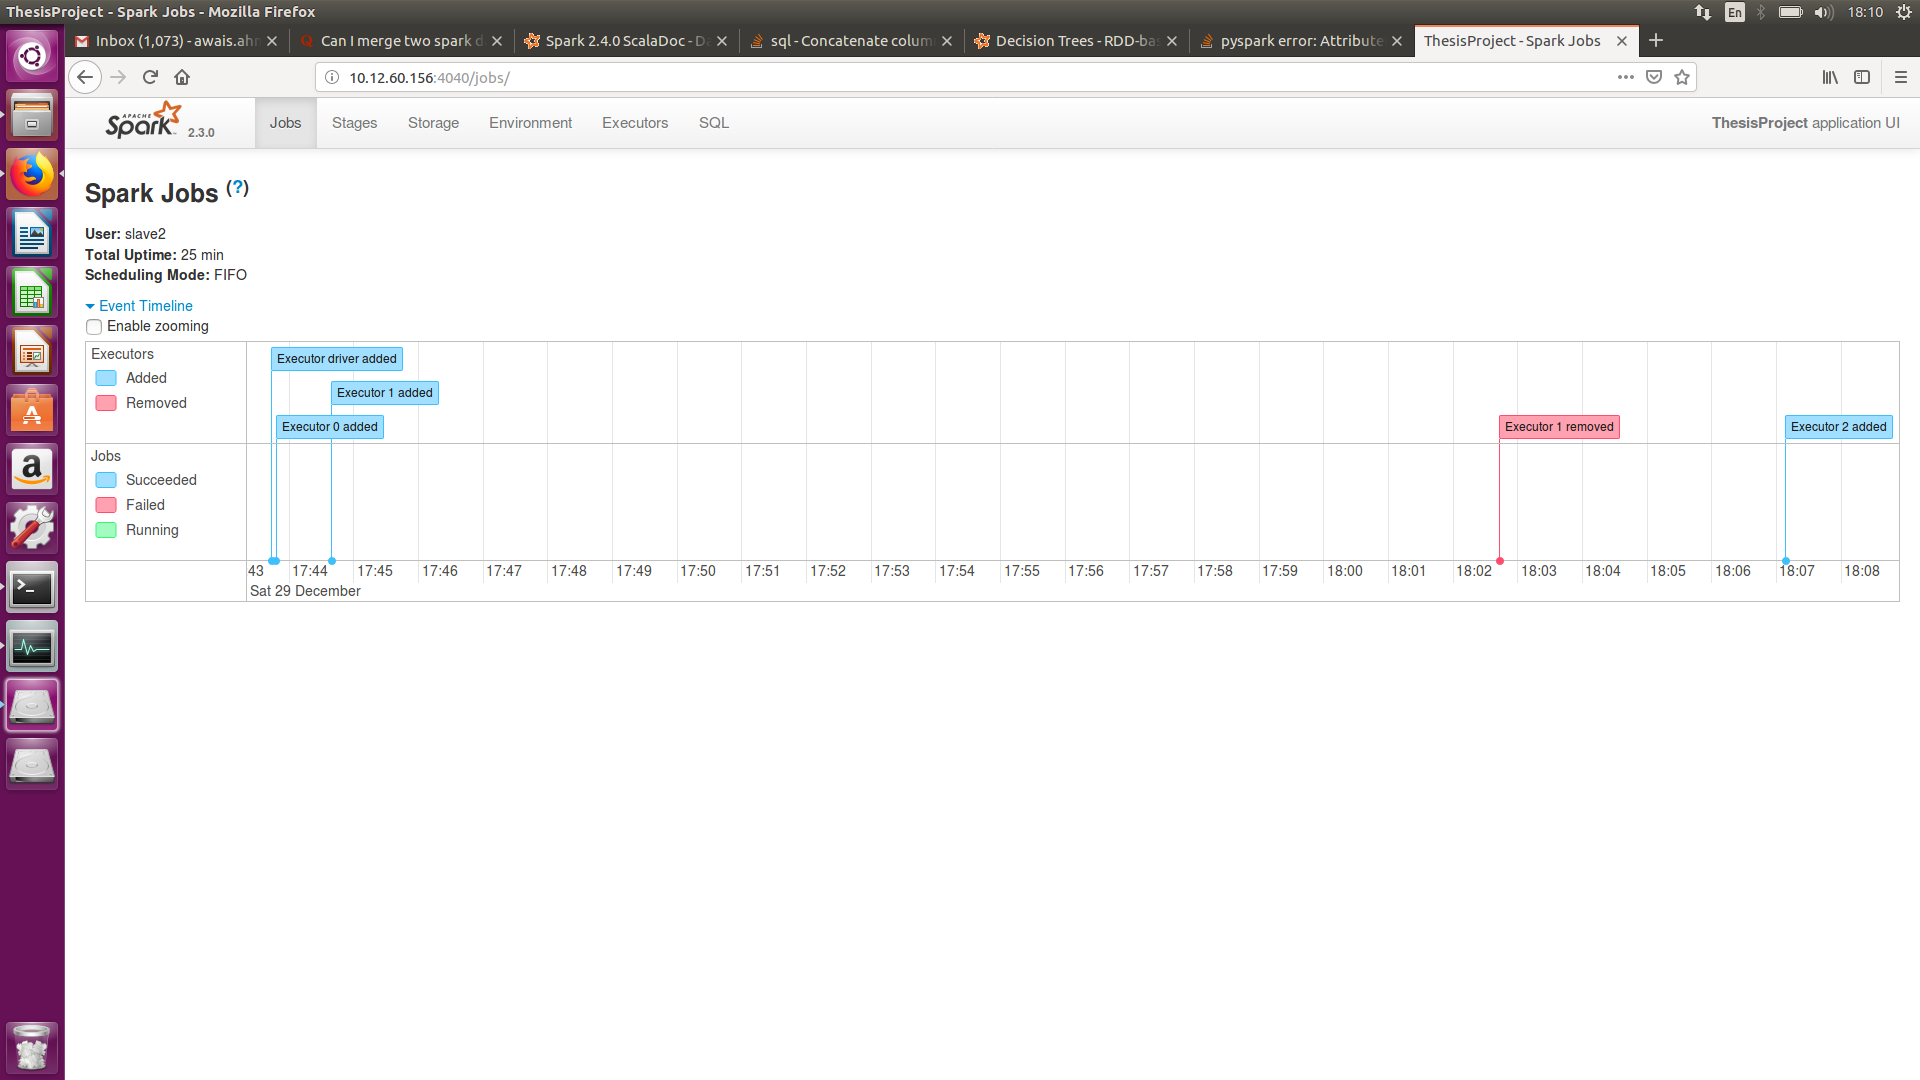Open the SQL tab

pyautogui.click(x=713, y=123)
